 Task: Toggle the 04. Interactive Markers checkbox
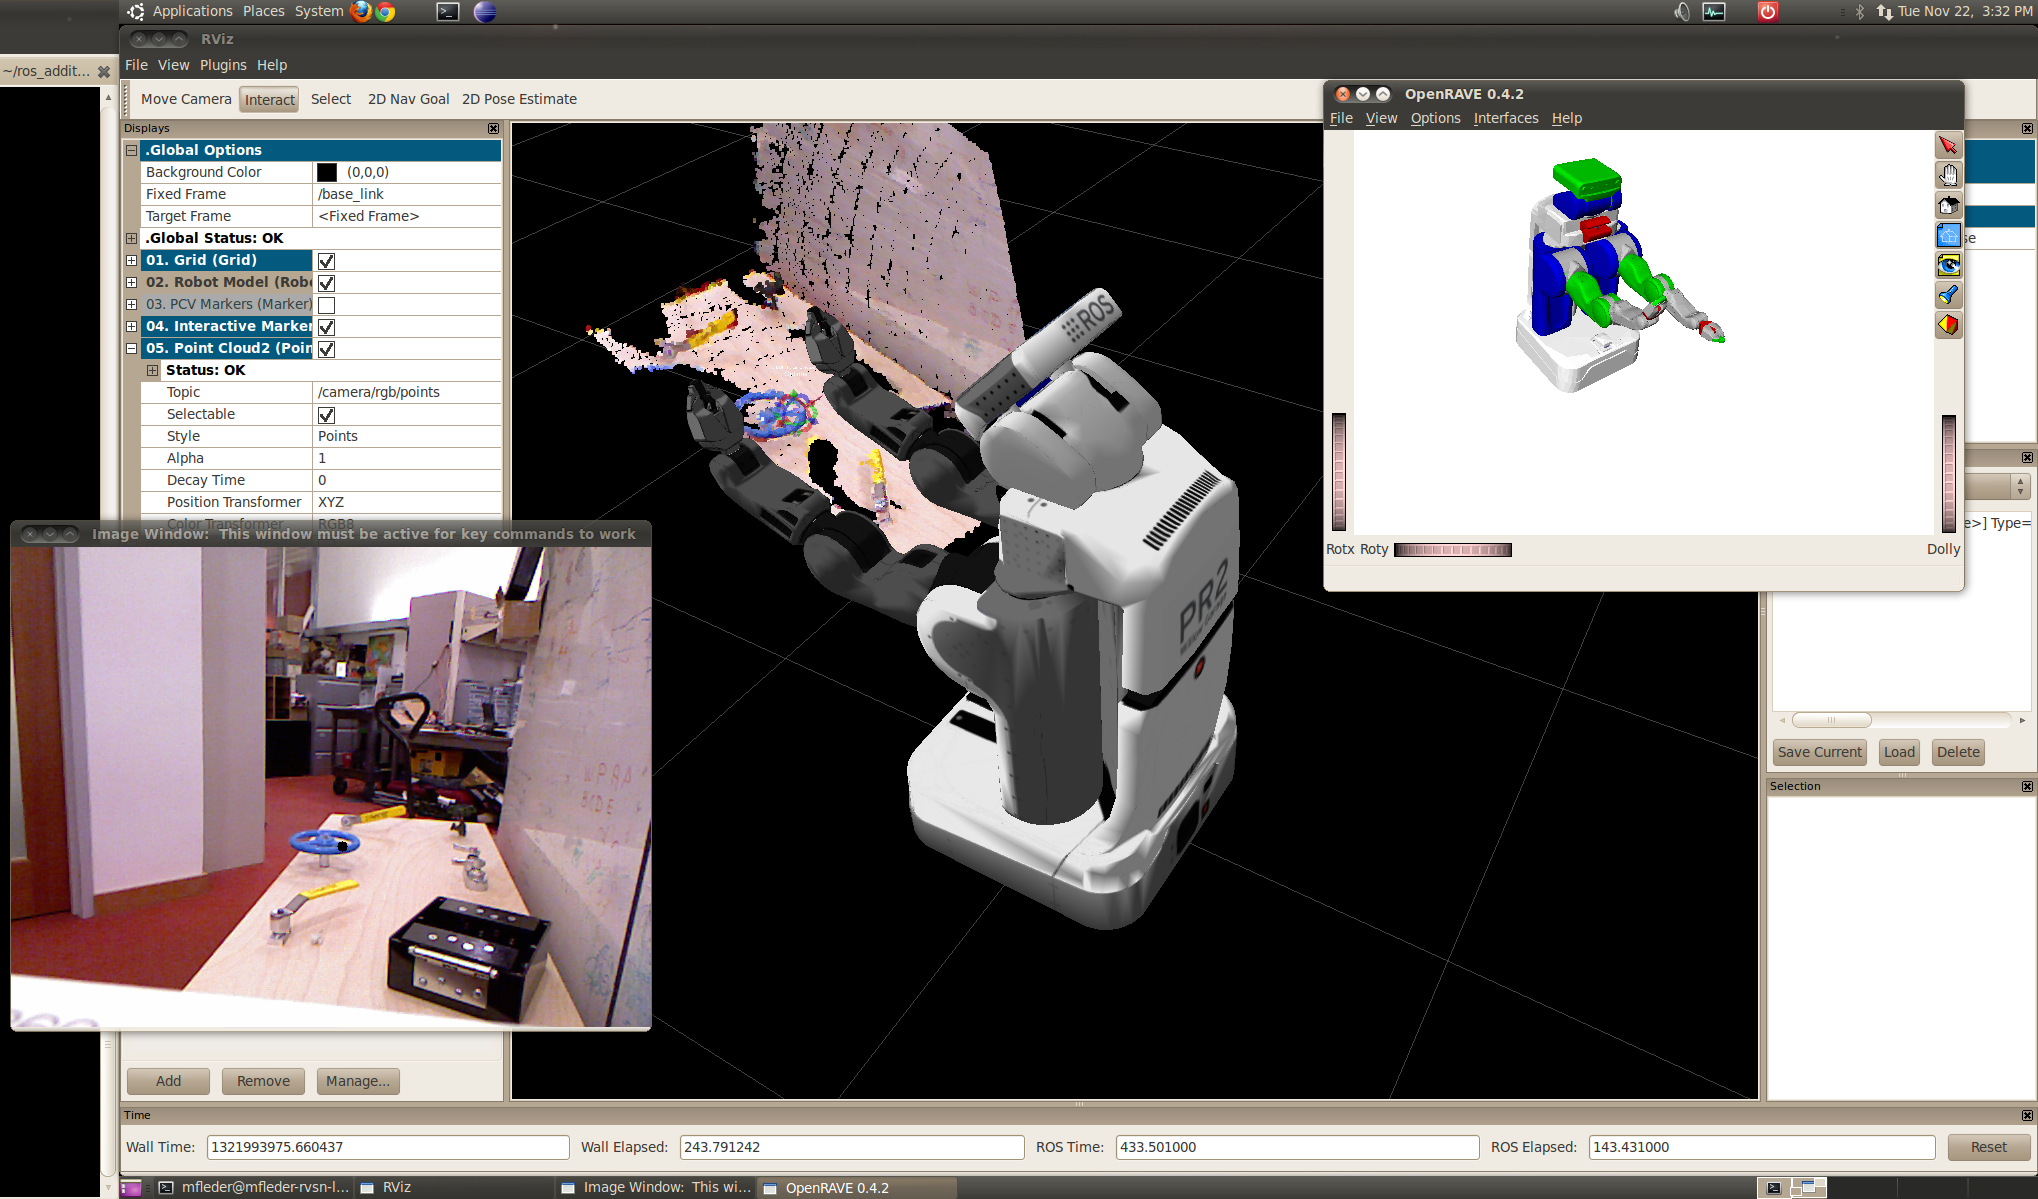326,327
